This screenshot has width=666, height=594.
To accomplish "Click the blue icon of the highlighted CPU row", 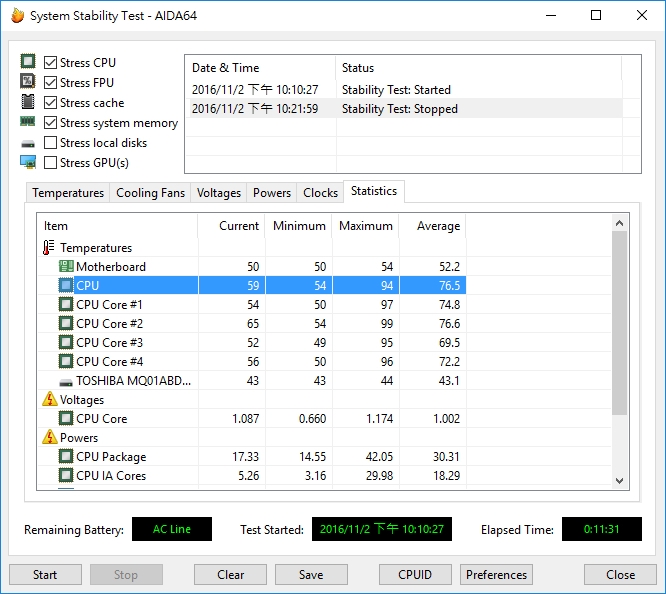I will click(x=66, y=285).
